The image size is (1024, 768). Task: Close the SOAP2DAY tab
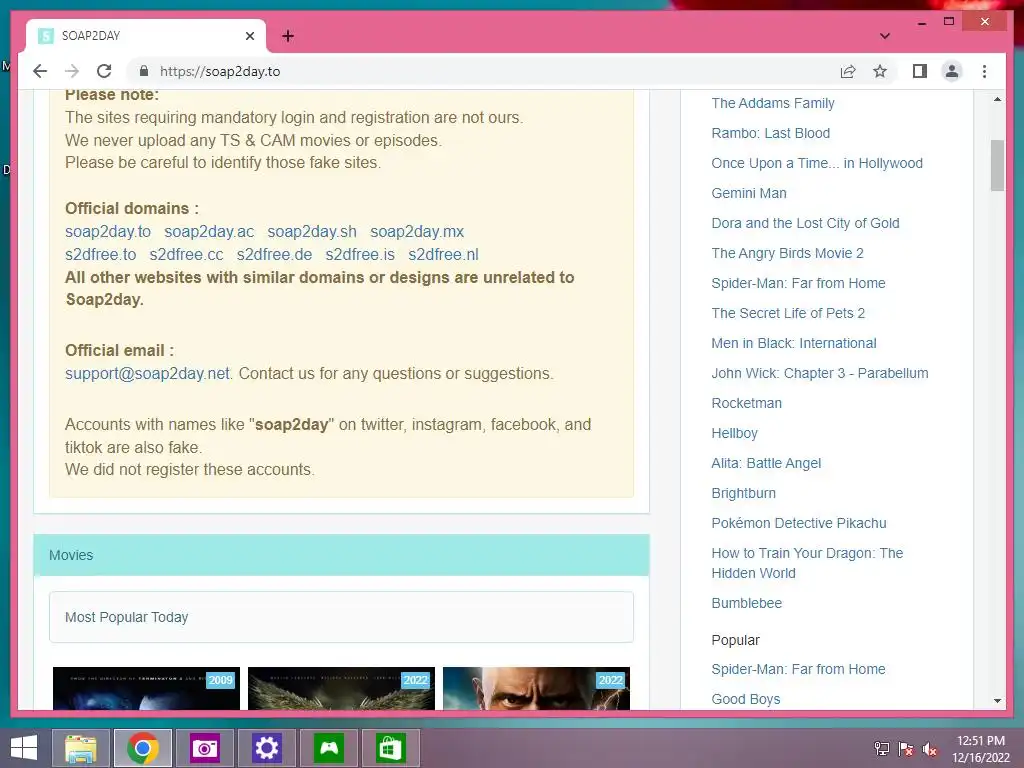(x=249, y=36)
